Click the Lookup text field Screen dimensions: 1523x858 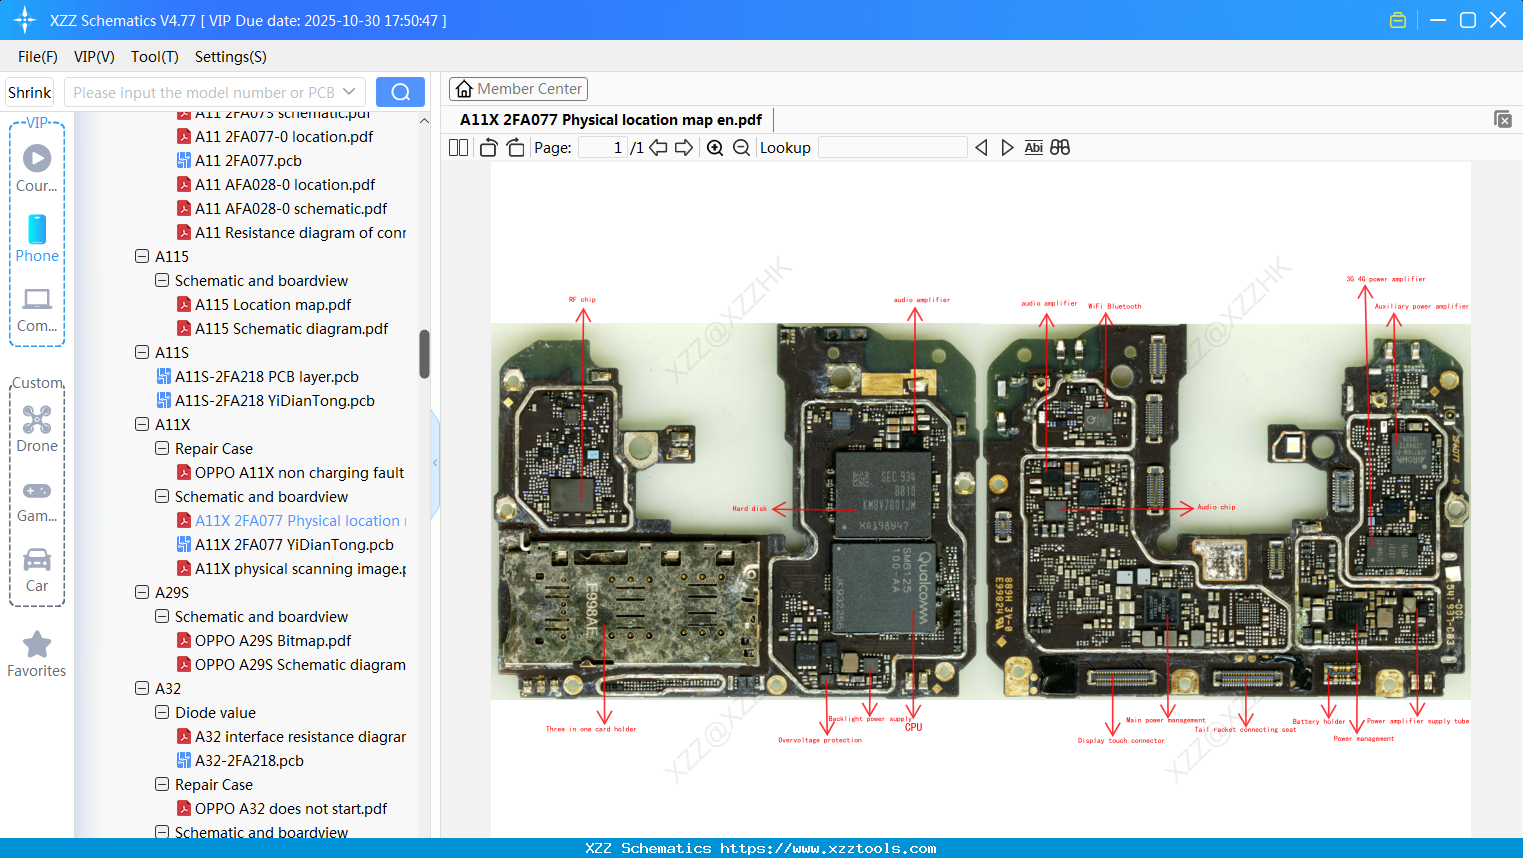tap(892, 148)
